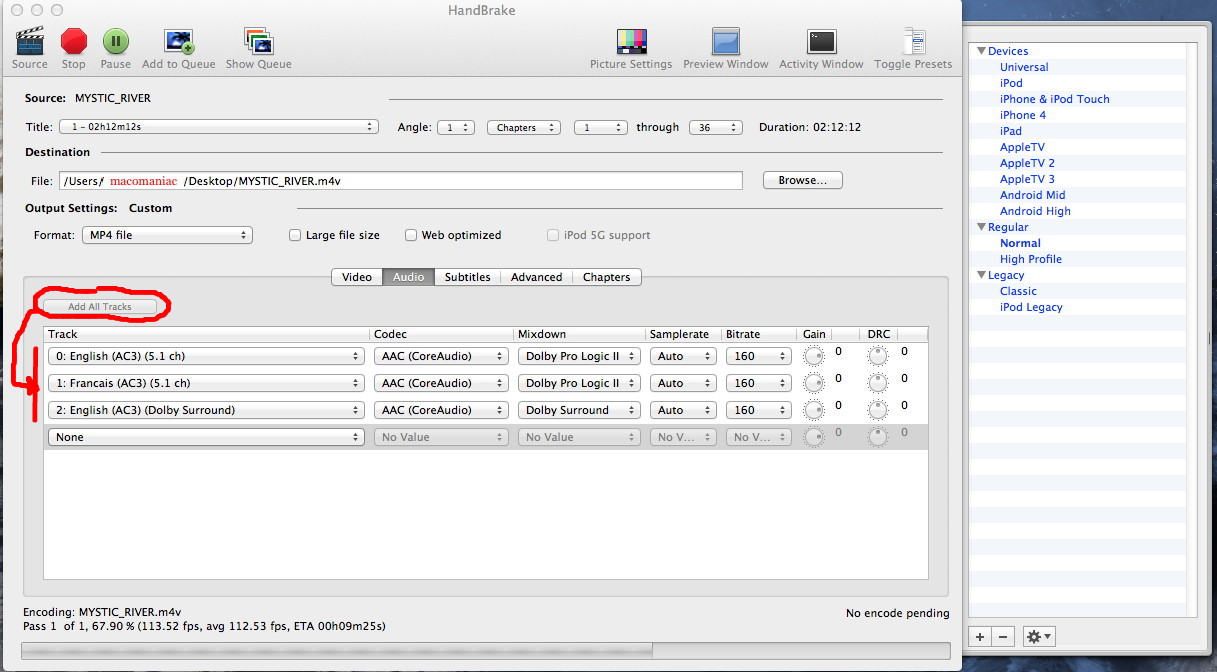
Task: Open the Angle dropdown
Action: [x=456, y=127]
